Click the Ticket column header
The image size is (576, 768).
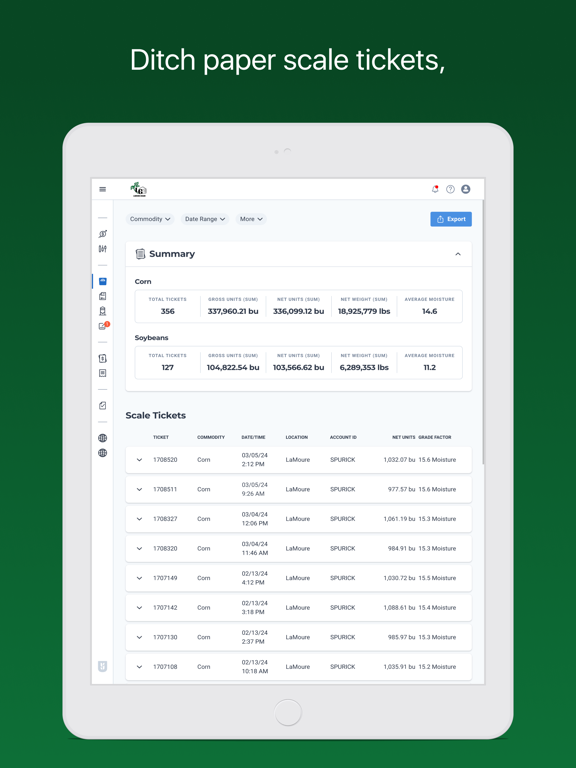(x=161, y=437)
